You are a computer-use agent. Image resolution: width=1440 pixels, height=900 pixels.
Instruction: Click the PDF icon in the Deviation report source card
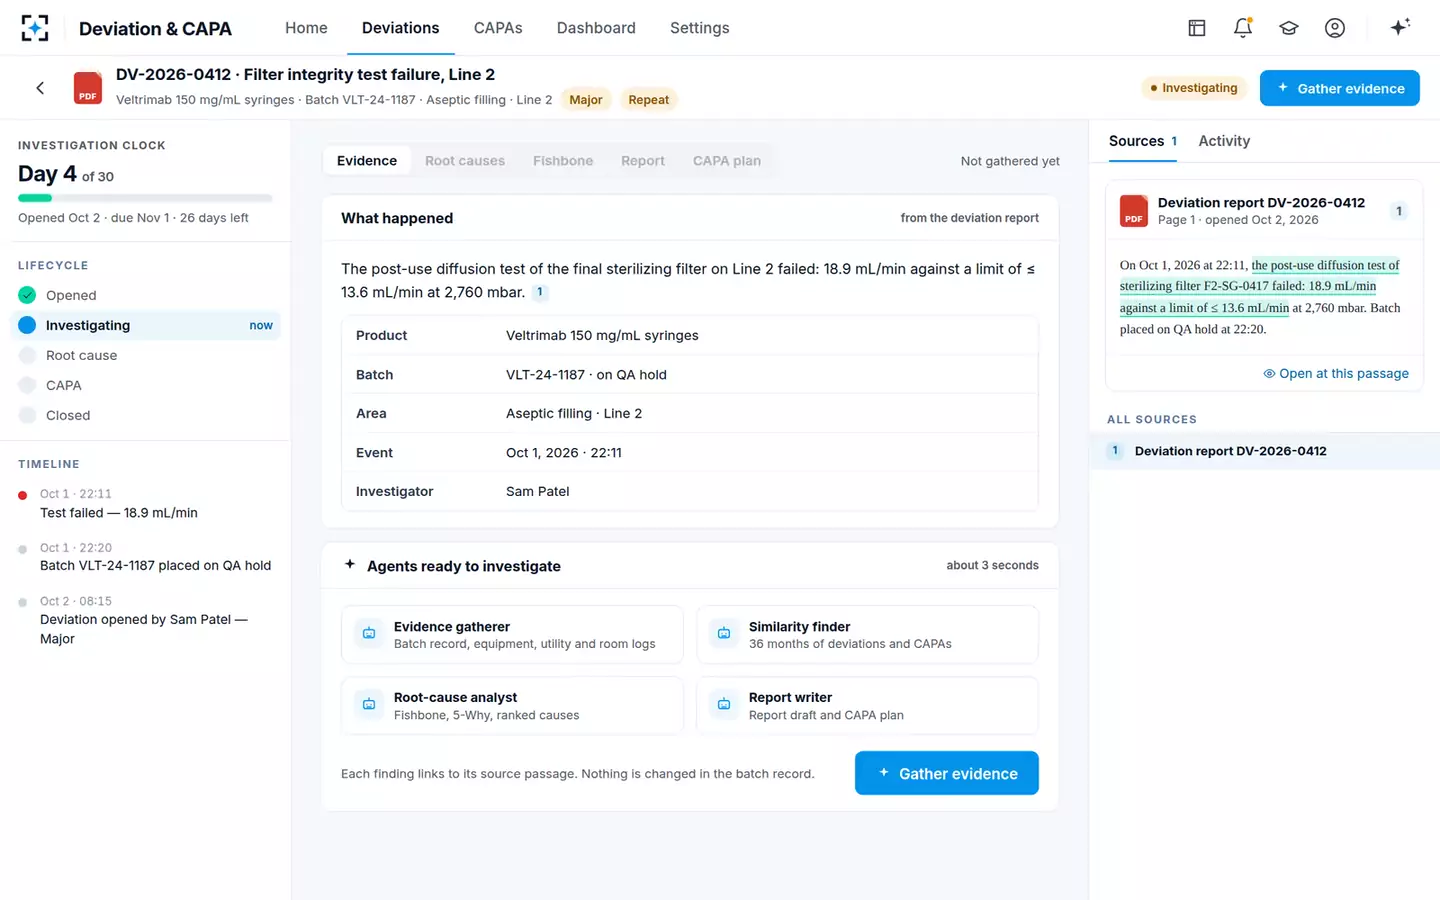1133,211
